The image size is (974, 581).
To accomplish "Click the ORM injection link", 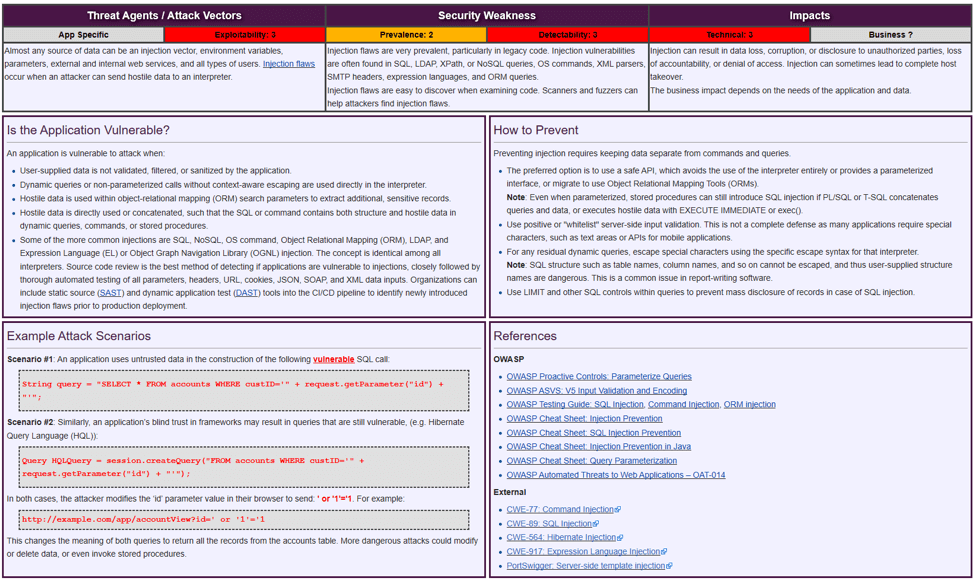I will click(x=750, y=405).
